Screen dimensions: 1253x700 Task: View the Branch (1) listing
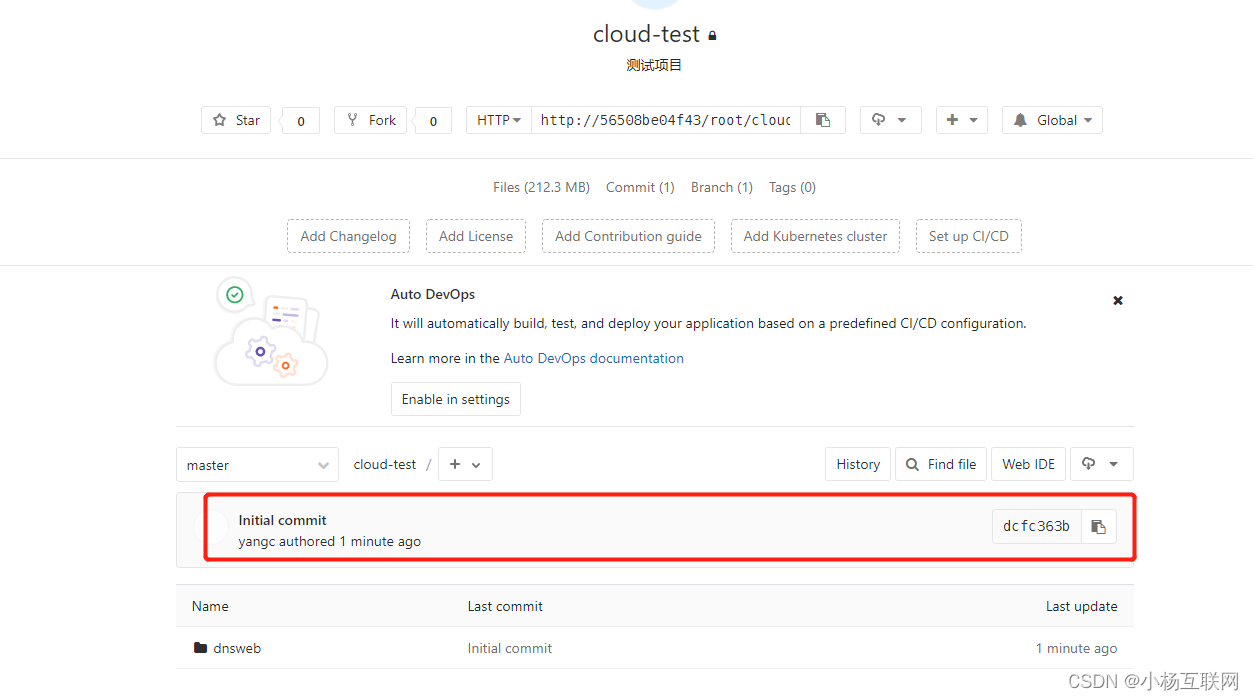coord(721,187)
